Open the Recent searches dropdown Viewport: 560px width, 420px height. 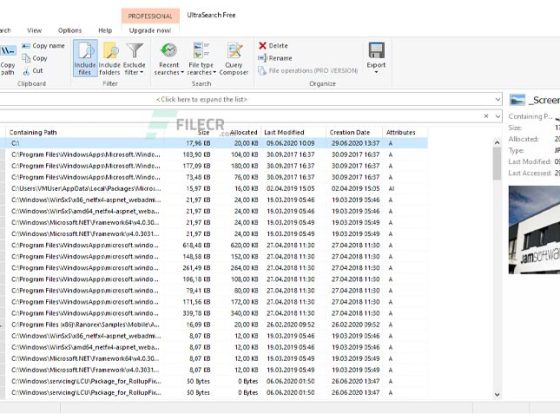click(169, 58)
